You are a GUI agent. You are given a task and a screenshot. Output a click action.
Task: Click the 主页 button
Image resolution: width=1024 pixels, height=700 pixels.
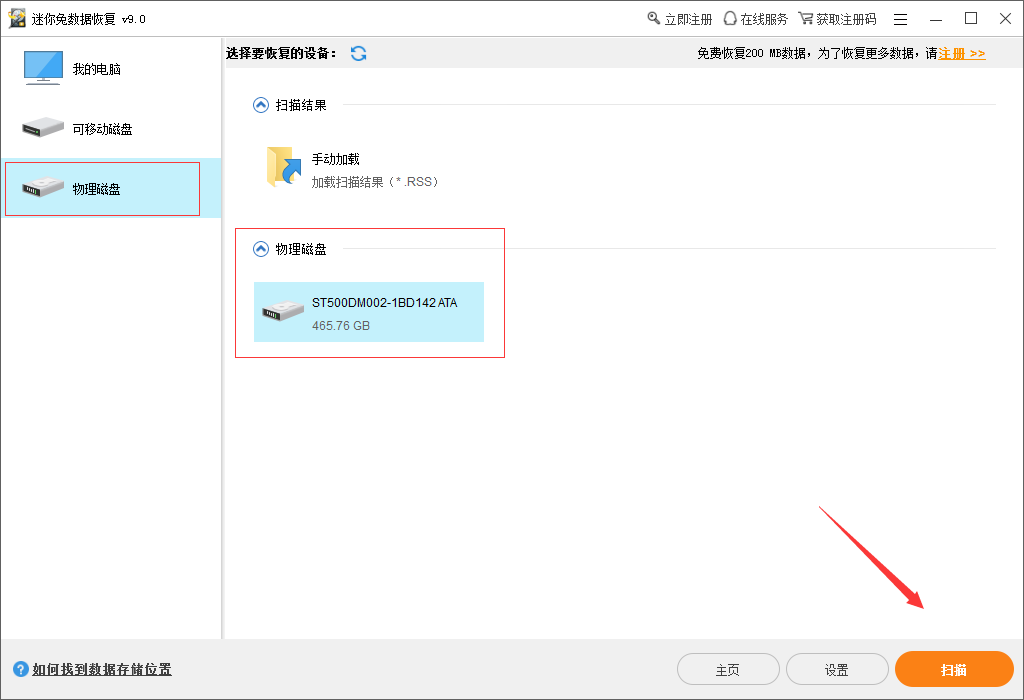(x=728, y=669)
